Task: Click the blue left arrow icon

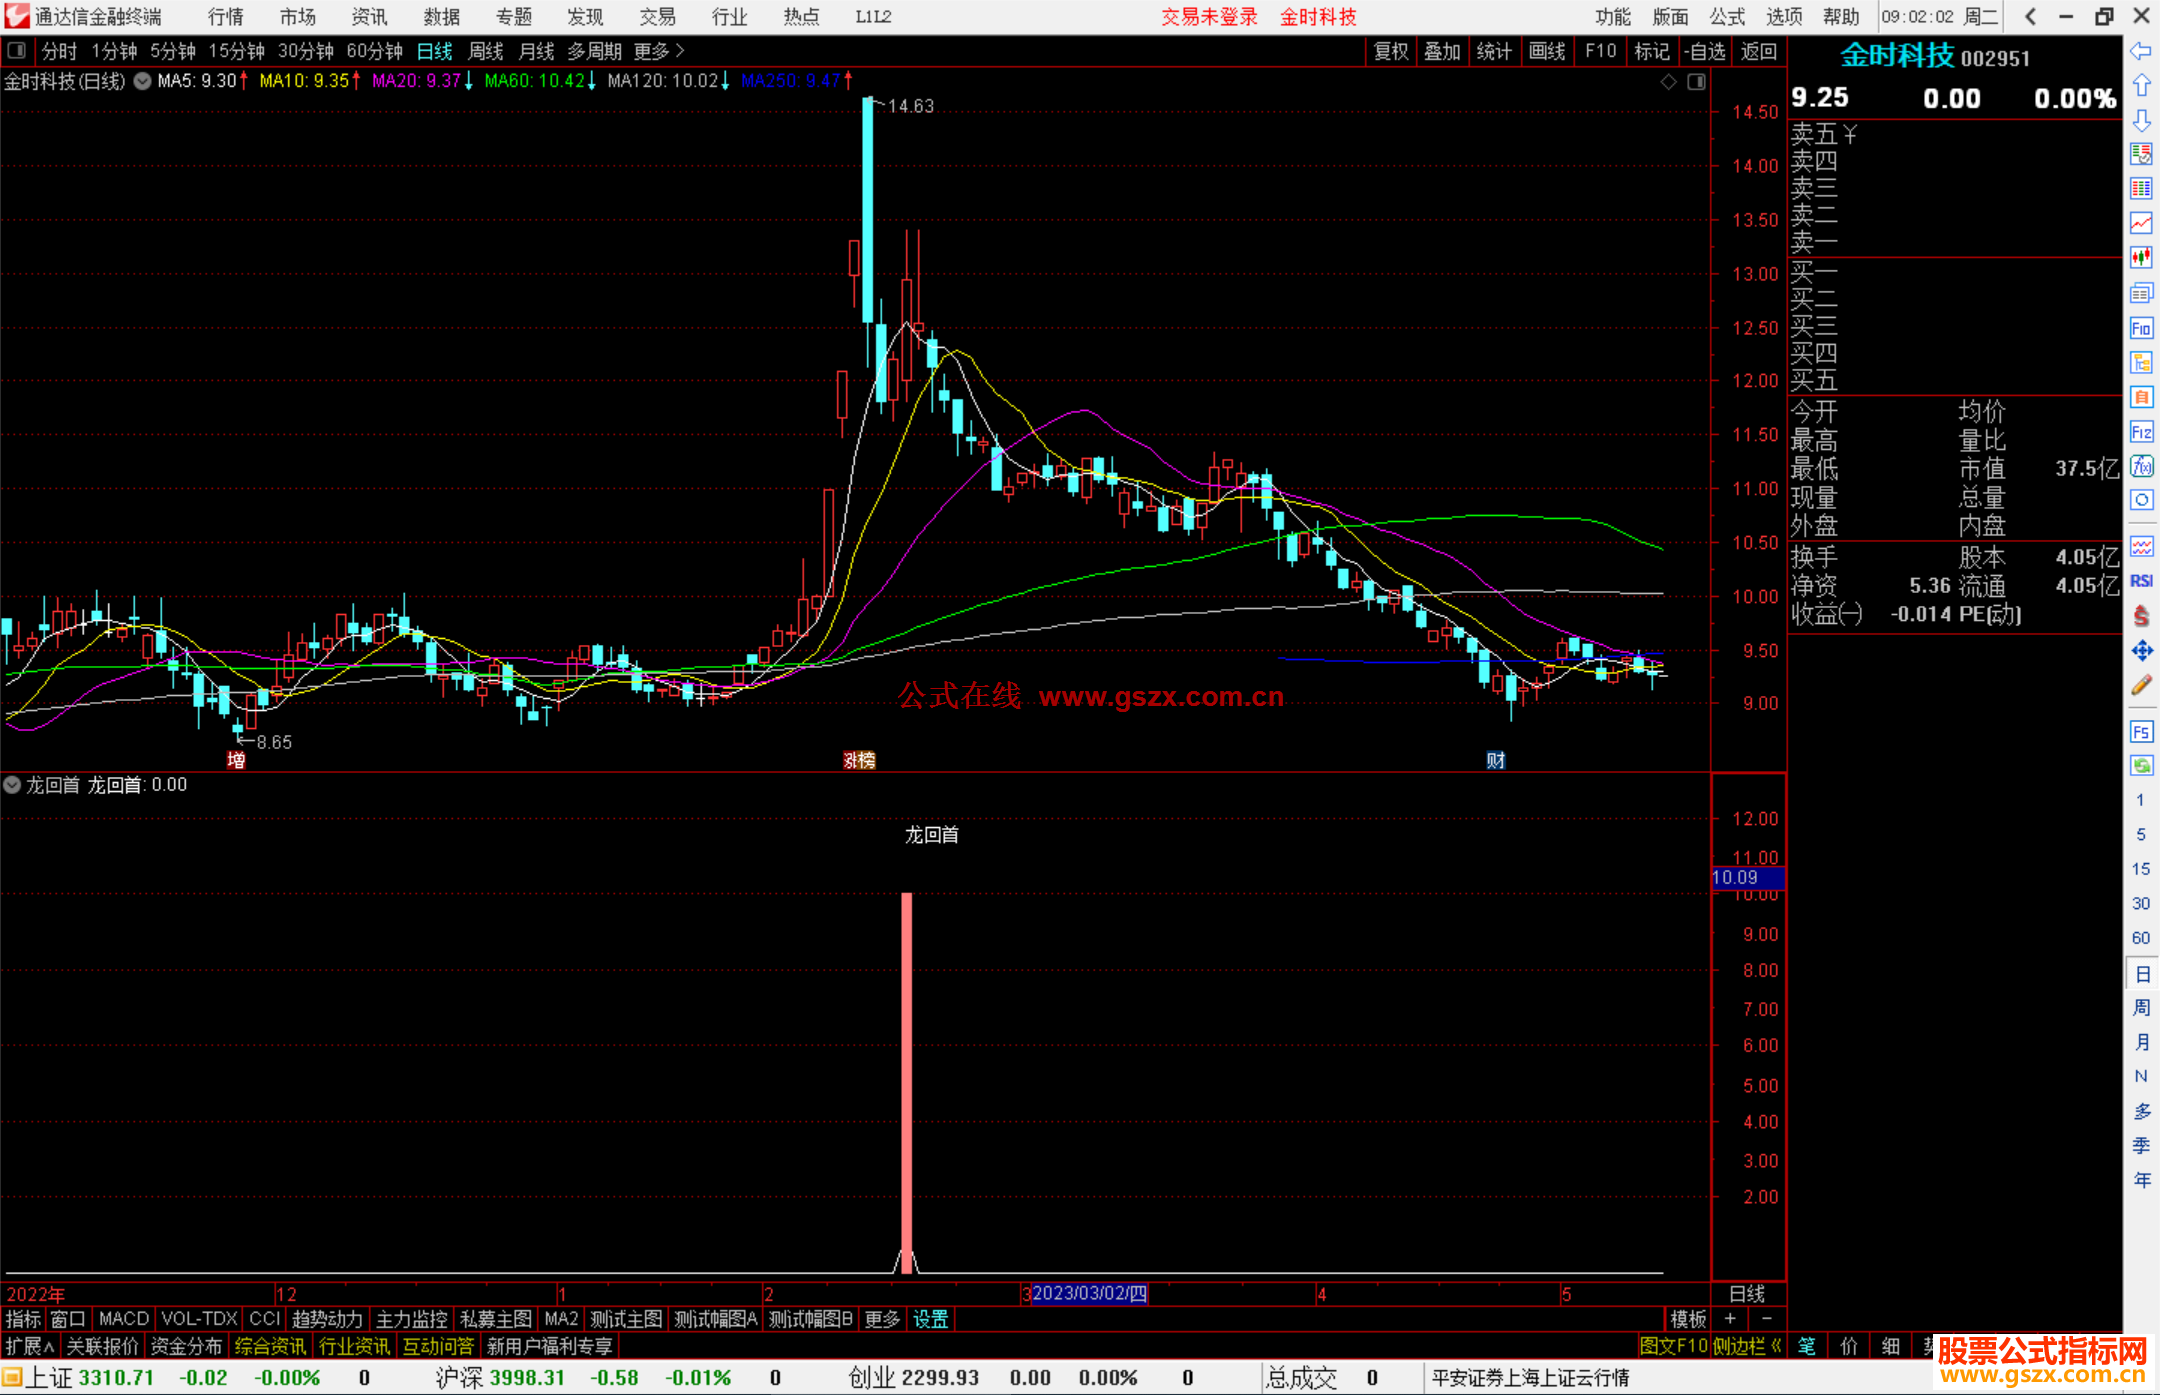Action: [x=2141, y=51]
